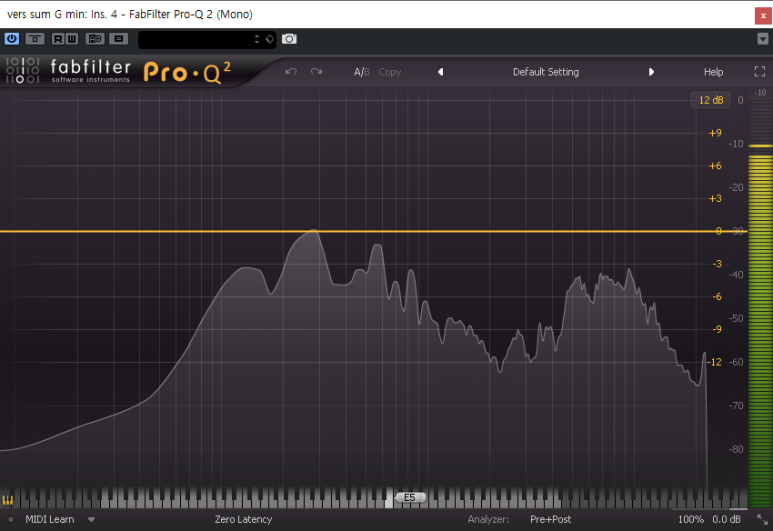Viewport: 773px width, 531px height.
Task: Go to next preset arrow
Action: click(651, 72)
